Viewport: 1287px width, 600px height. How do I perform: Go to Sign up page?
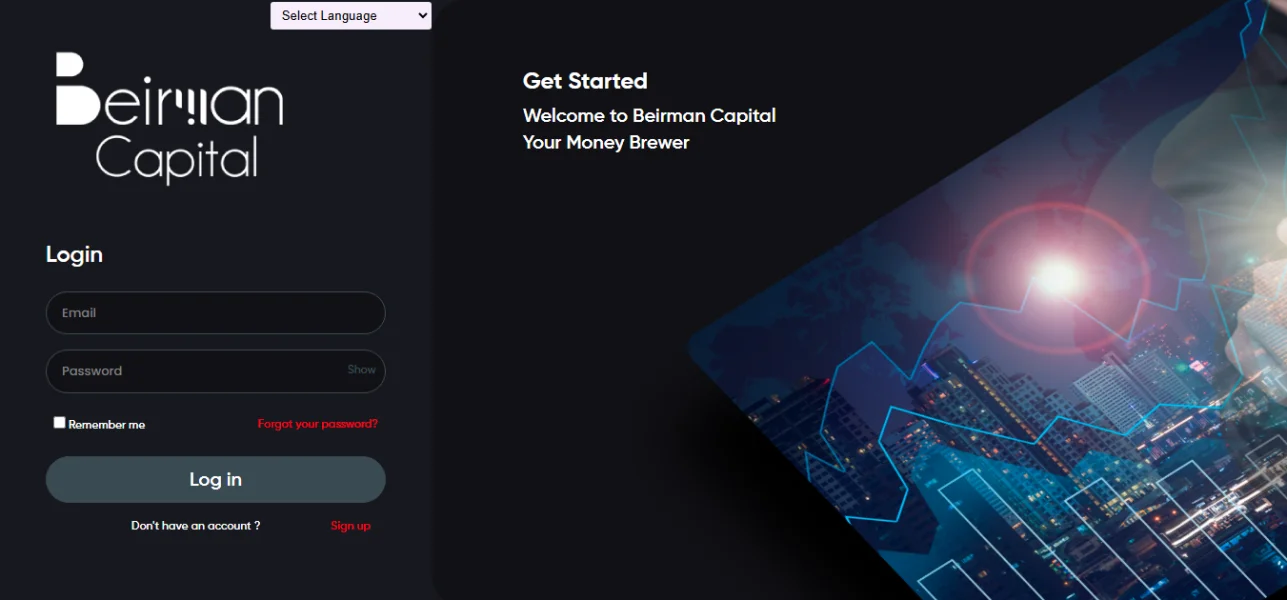(x=351, y=526)
